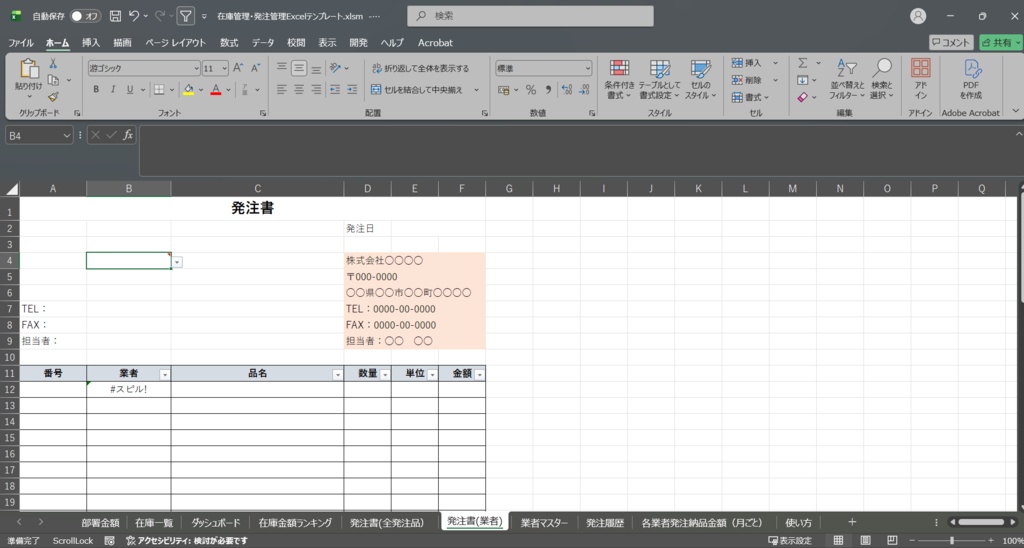
Task: Open the ファイル menu
Action: click(x=21, y=42)
